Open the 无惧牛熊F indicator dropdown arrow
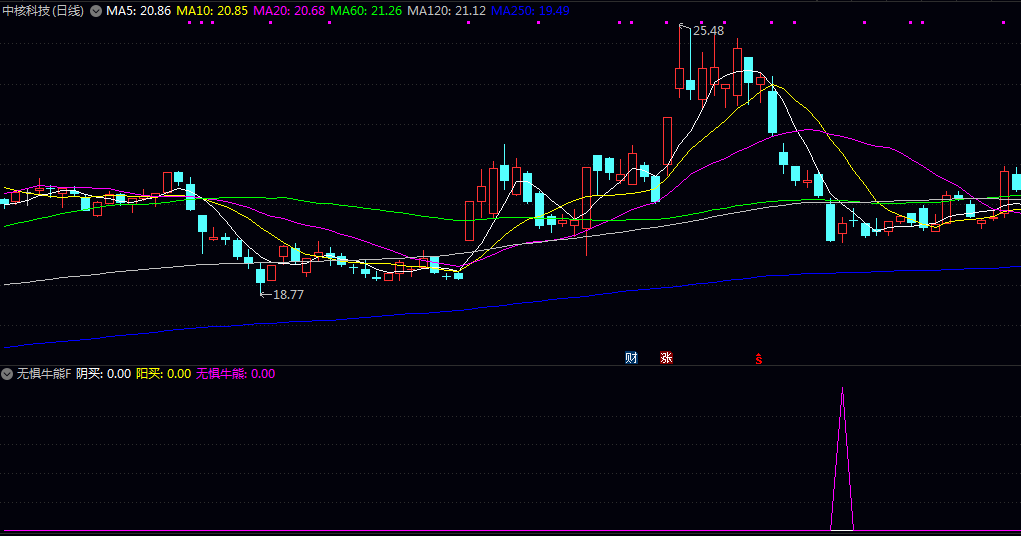This screenshot has width=1021, height=536. pyautogui.click(x=8, y=374)
